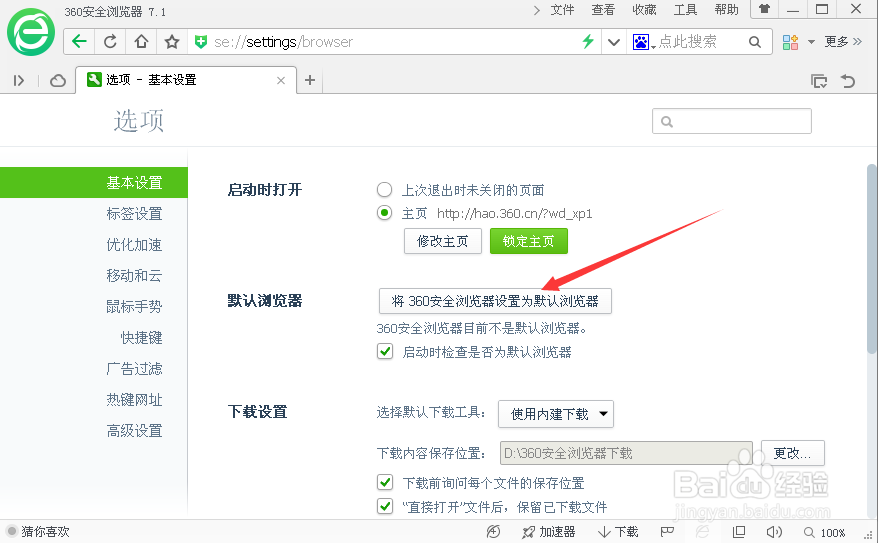Mute sound with the speaker icon
The height and width of the screenshot is (543, 878).
pyautogui.click(x=774, y=532)
